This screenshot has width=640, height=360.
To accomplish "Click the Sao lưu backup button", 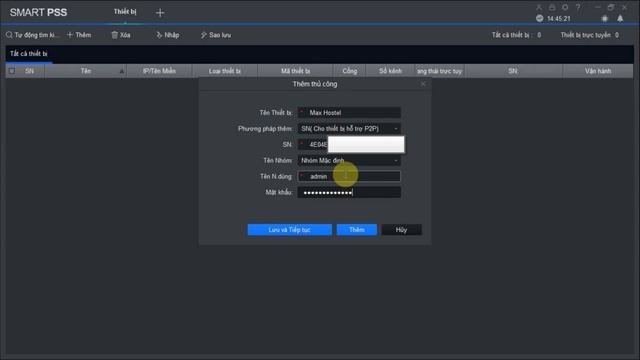I will (216, 35).
